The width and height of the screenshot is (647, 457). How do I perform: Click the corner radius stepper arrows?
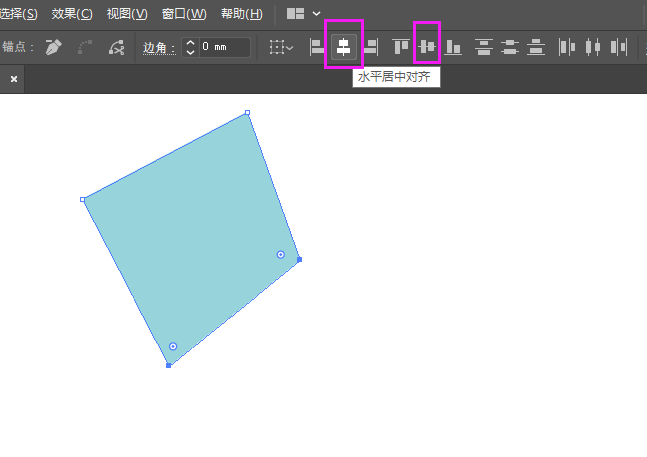coord(190,47)
